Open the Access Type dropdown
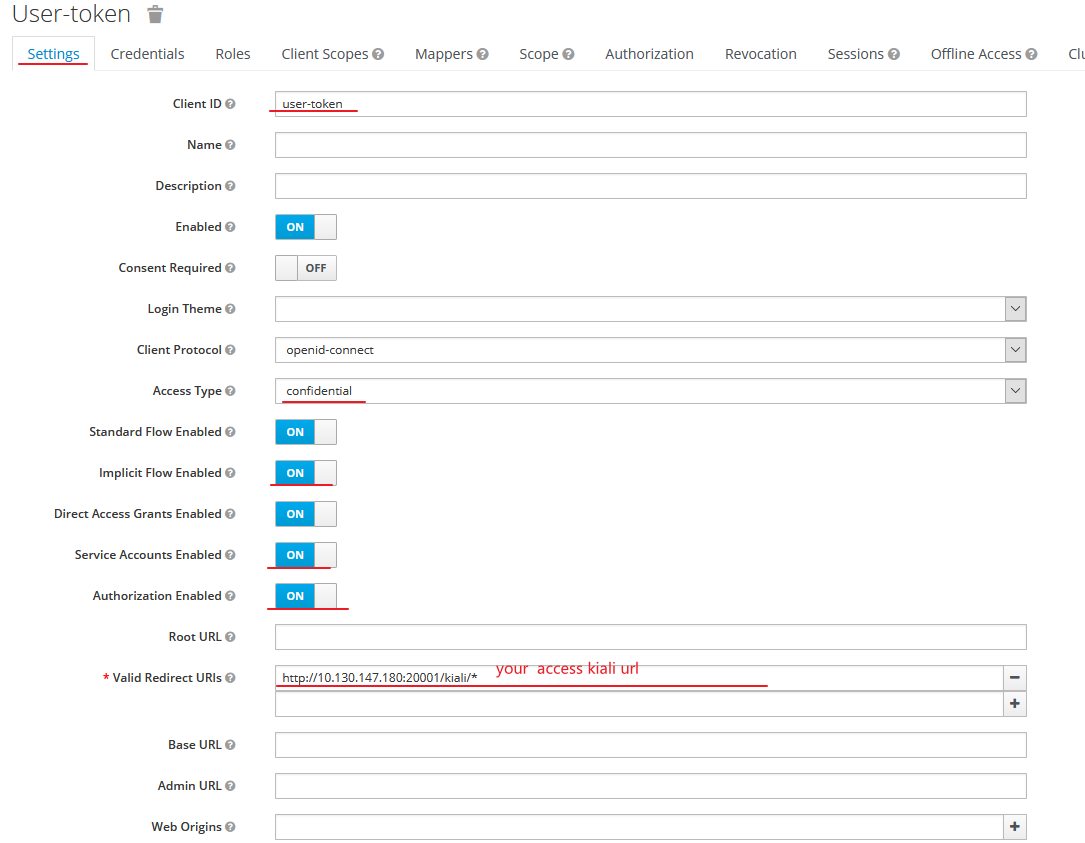The height and width of the screenshot is (843, 1085). coord(650,391)
